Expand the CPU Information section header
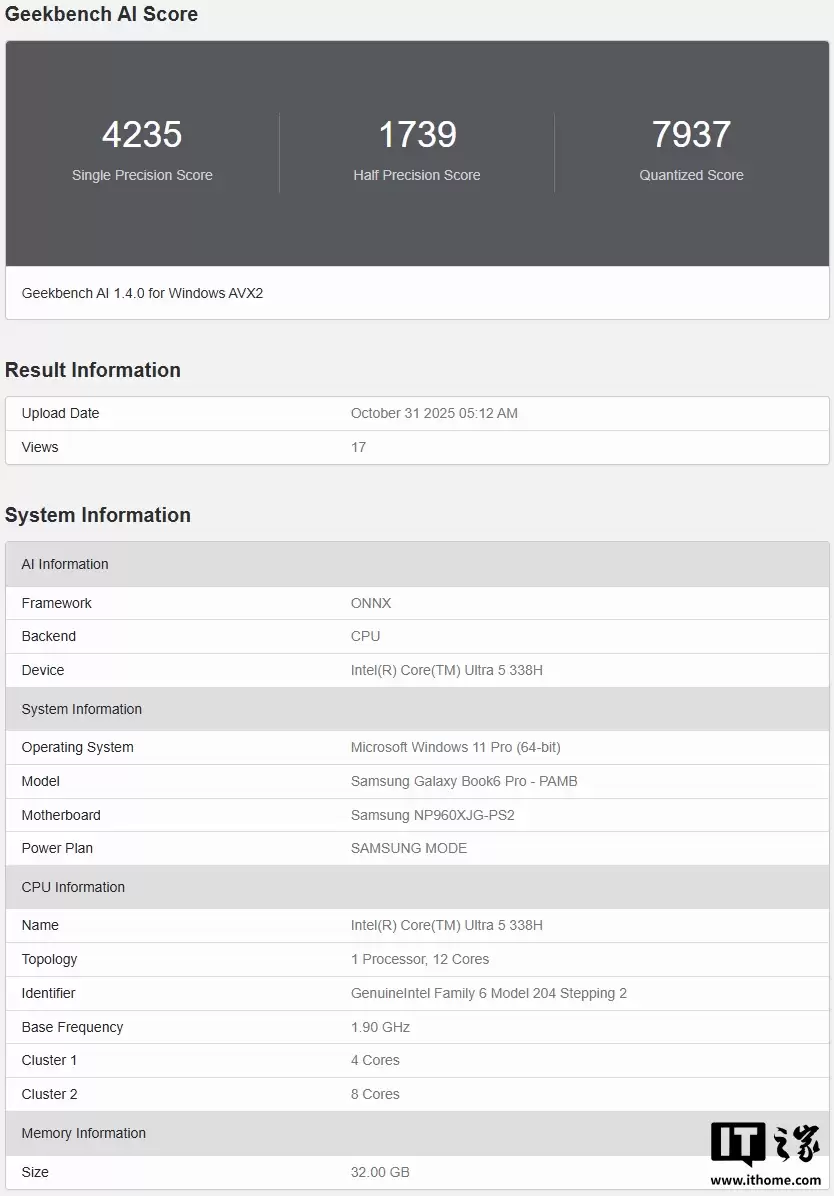This screenshot has height=1196, width=834. pyautogui.click(x=73, y=887)
